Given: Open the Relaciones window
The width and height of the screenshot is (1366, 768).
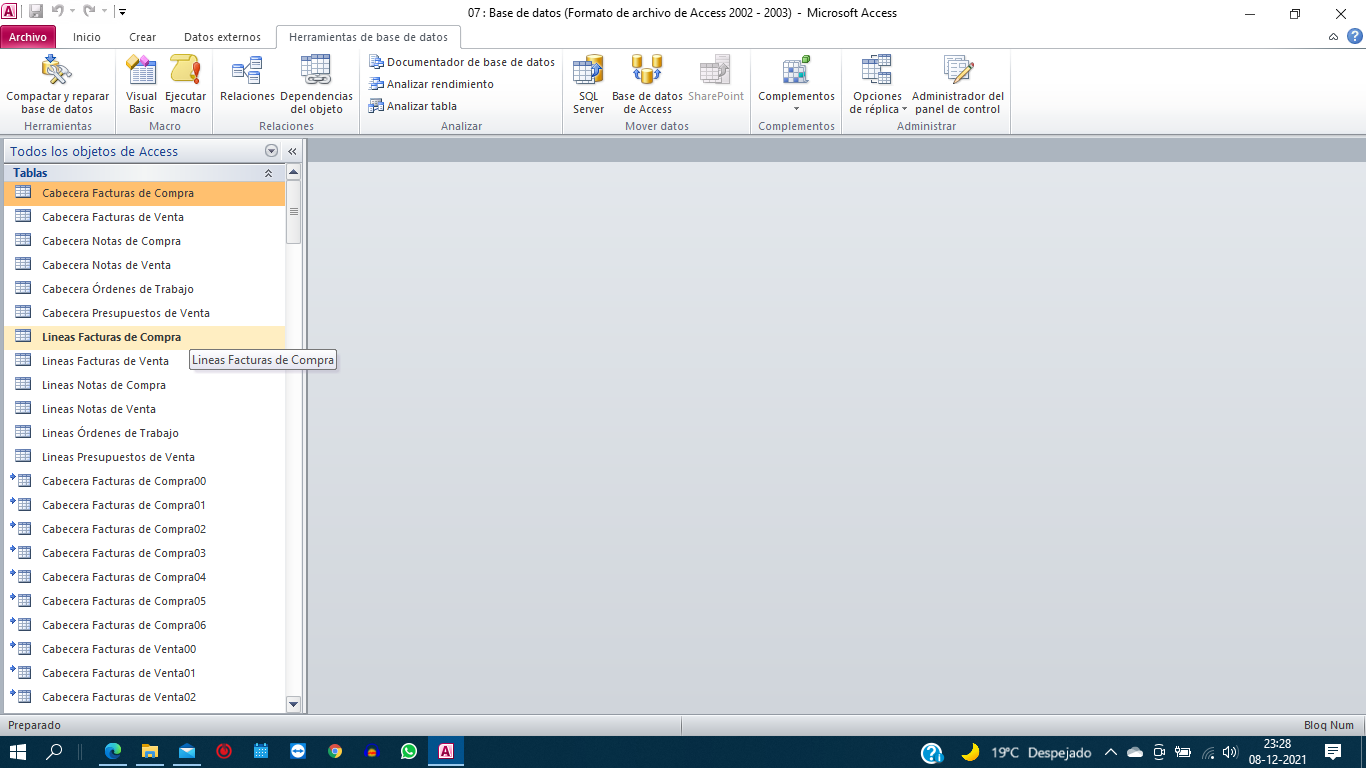Looking at the screenshot, I should pos(247,80).
